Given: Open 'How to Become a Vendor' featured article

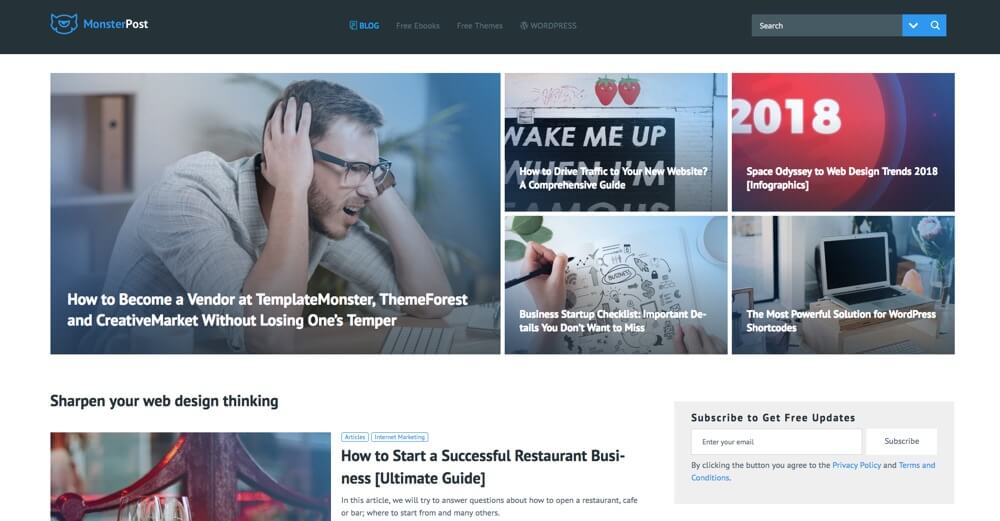Looking at the screenshot, I should [276, 214].
